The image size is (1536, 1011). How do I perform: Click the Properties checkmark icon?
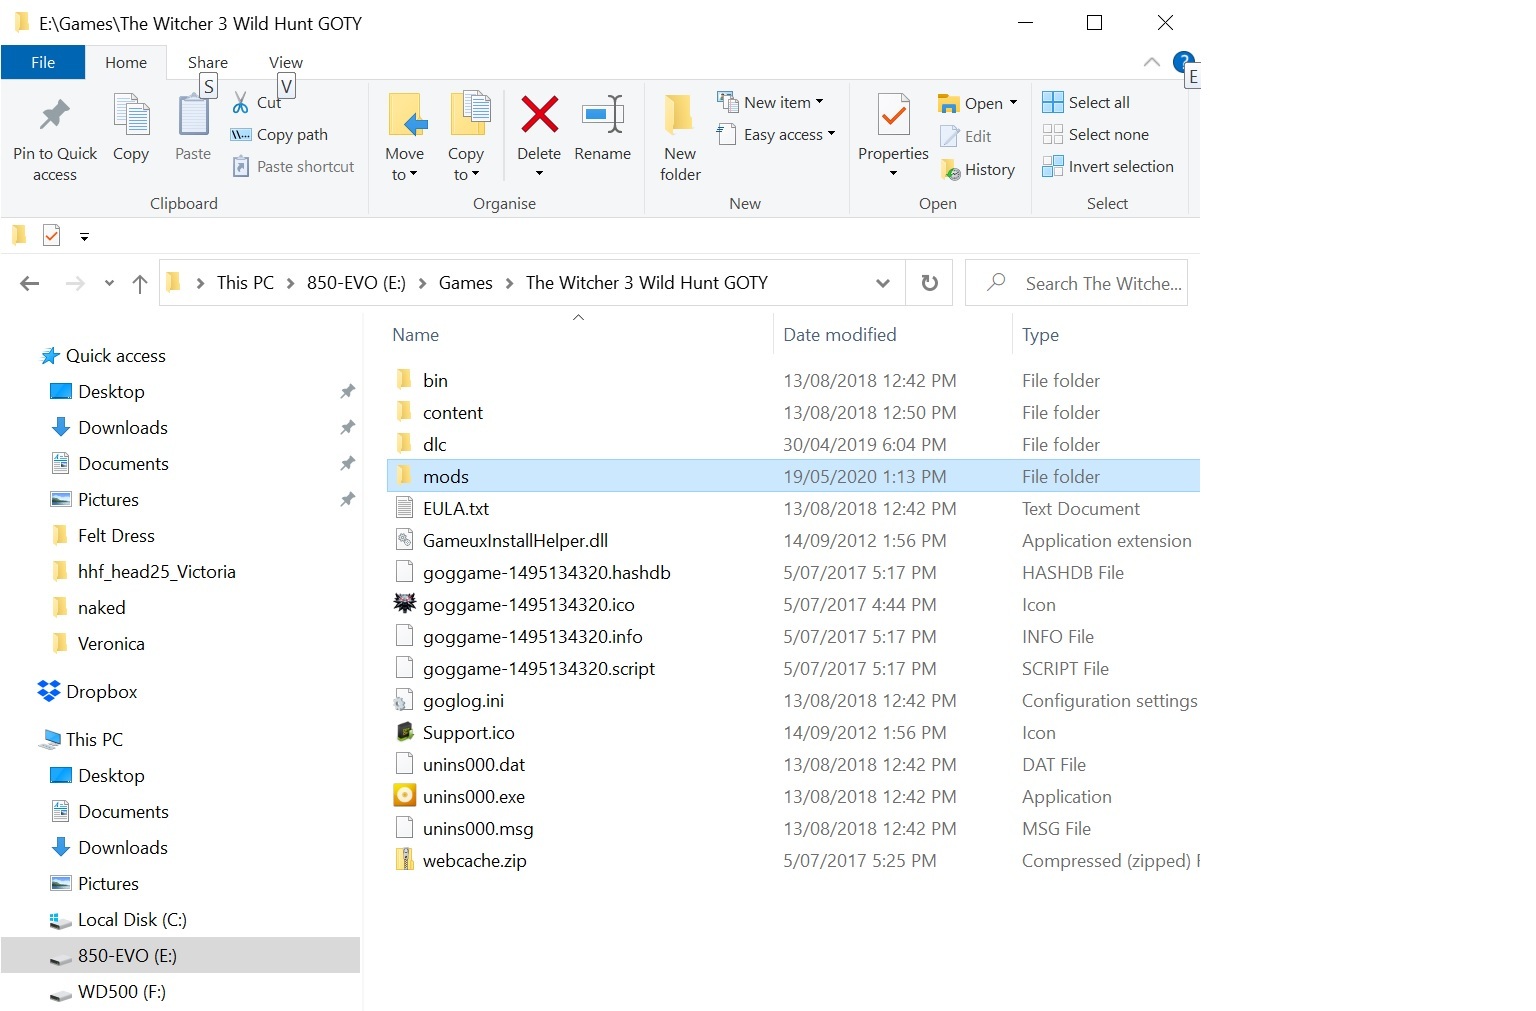(893, 115)
